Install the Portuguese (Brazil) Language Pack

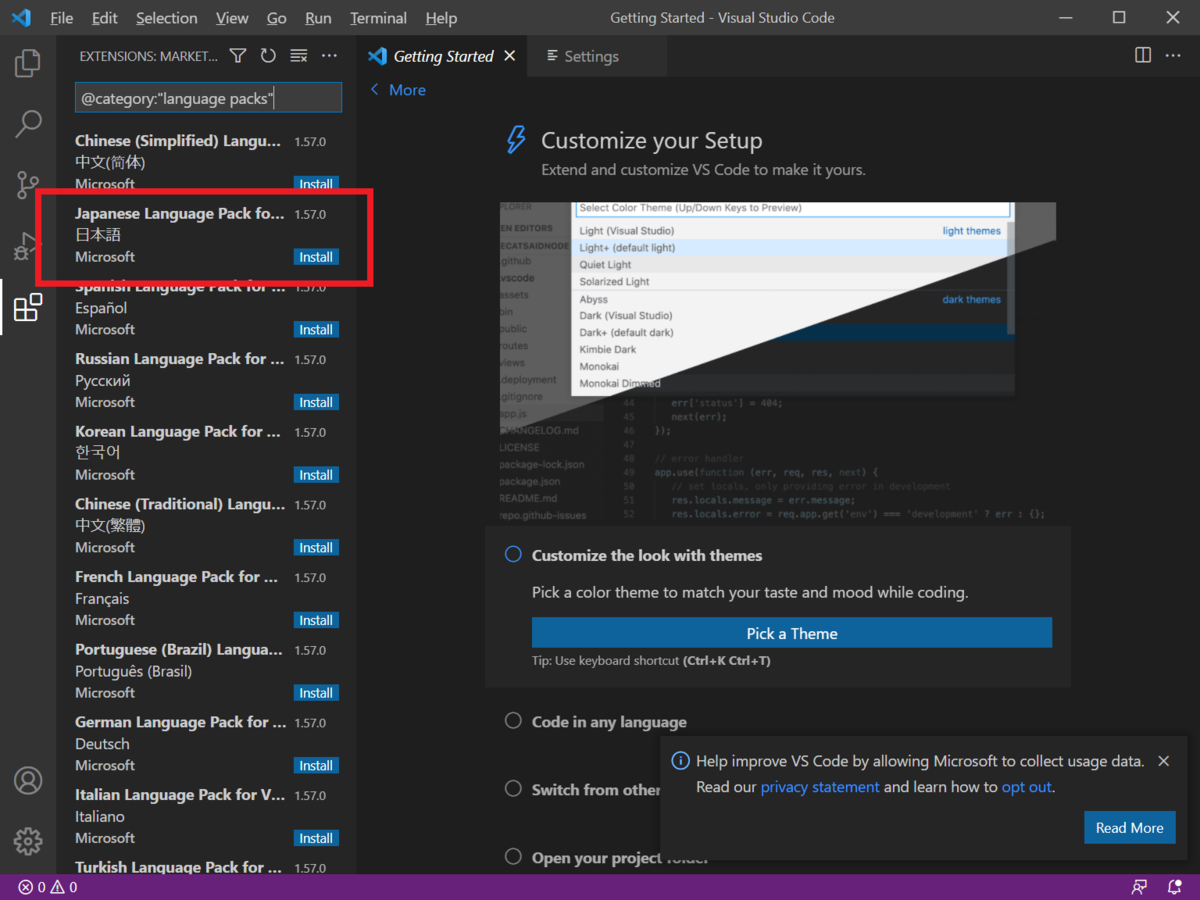pos(316,693)
